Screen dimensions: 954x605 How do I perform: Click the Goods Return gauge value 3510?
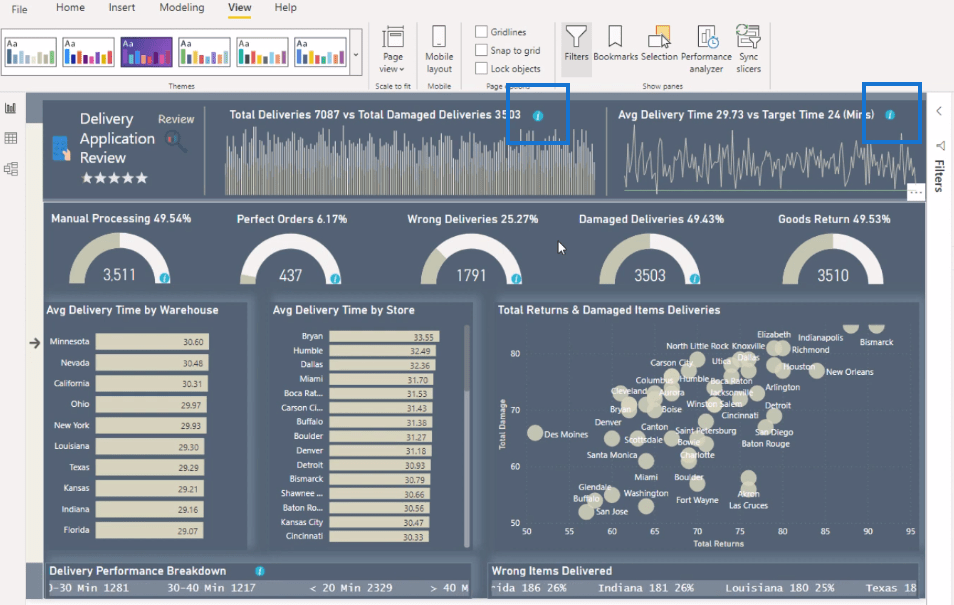click(832, 276)
